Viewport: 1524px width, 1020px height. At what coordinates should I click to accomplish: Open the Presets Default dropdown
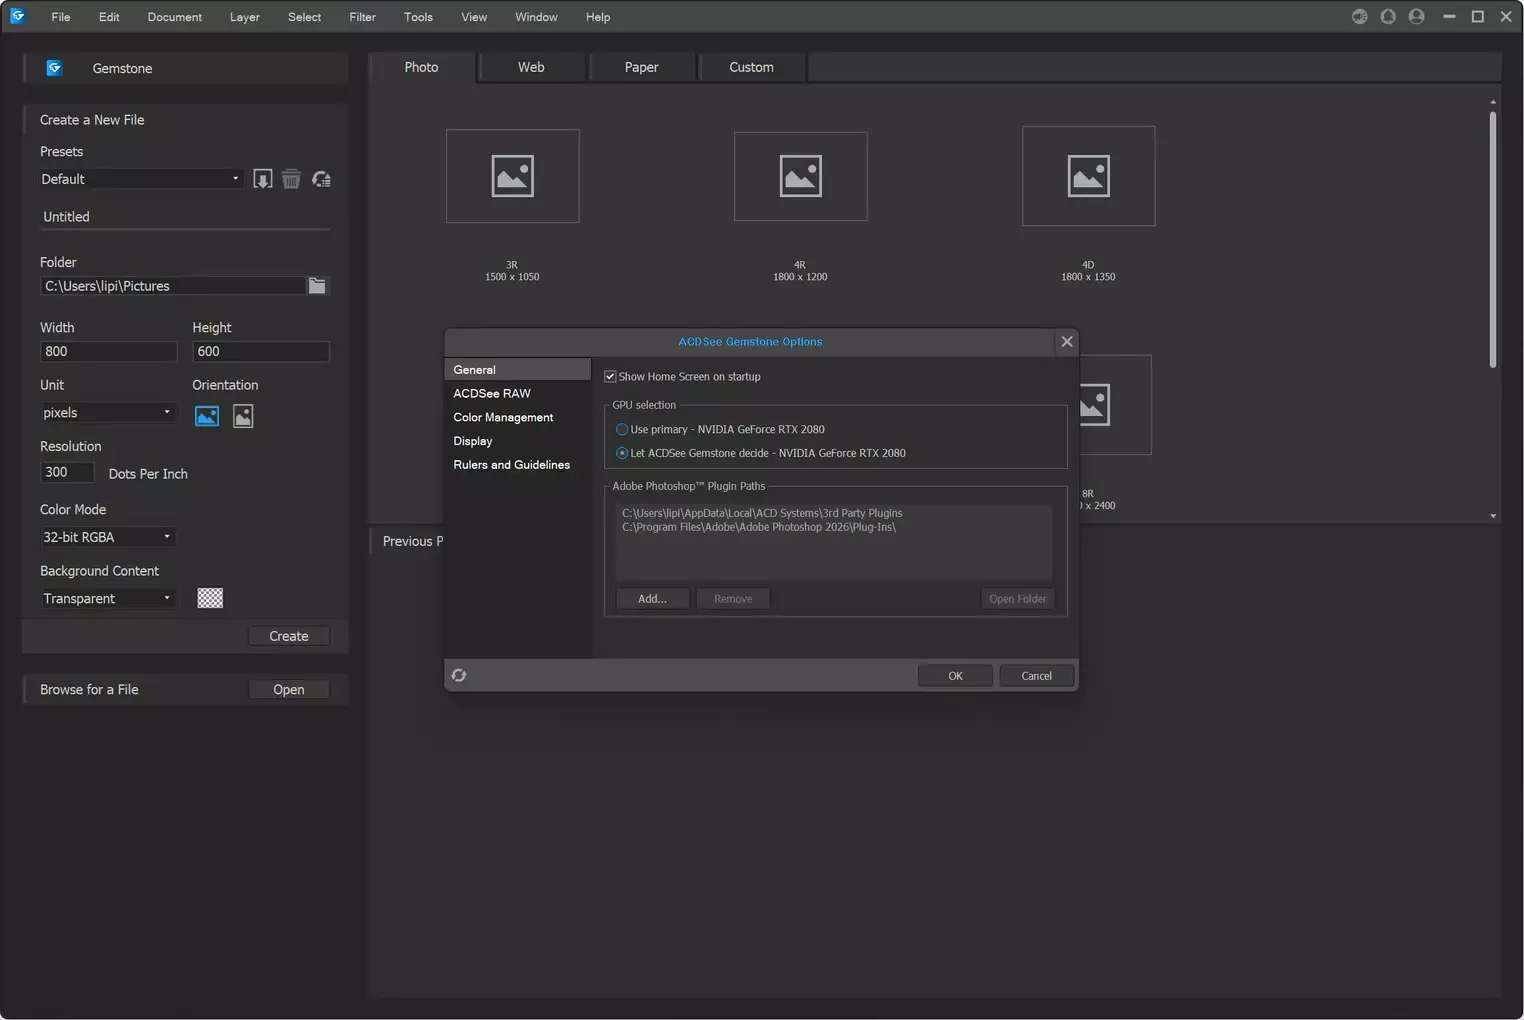[x=140, y=179]
